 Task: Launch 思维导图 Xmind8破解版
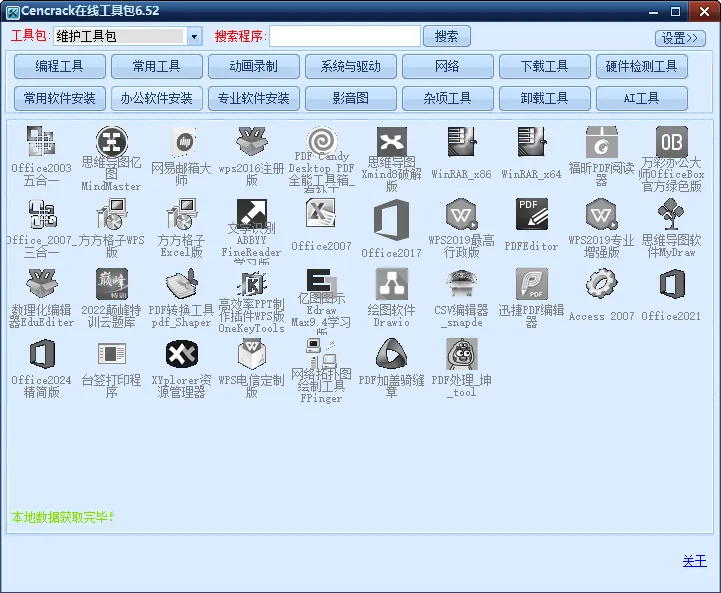[x=391, y=141]
